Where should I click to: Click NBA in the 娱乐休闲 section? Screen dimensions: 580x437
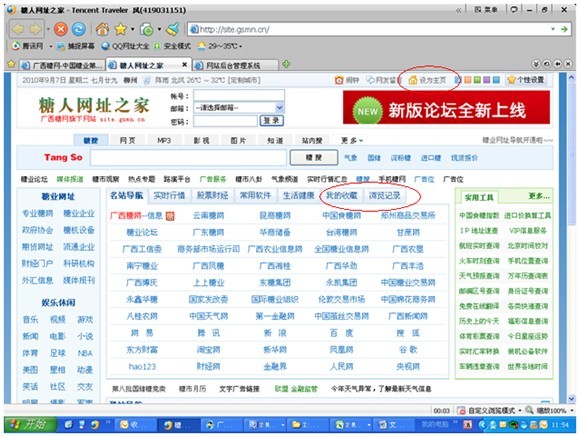pos(85,353)
